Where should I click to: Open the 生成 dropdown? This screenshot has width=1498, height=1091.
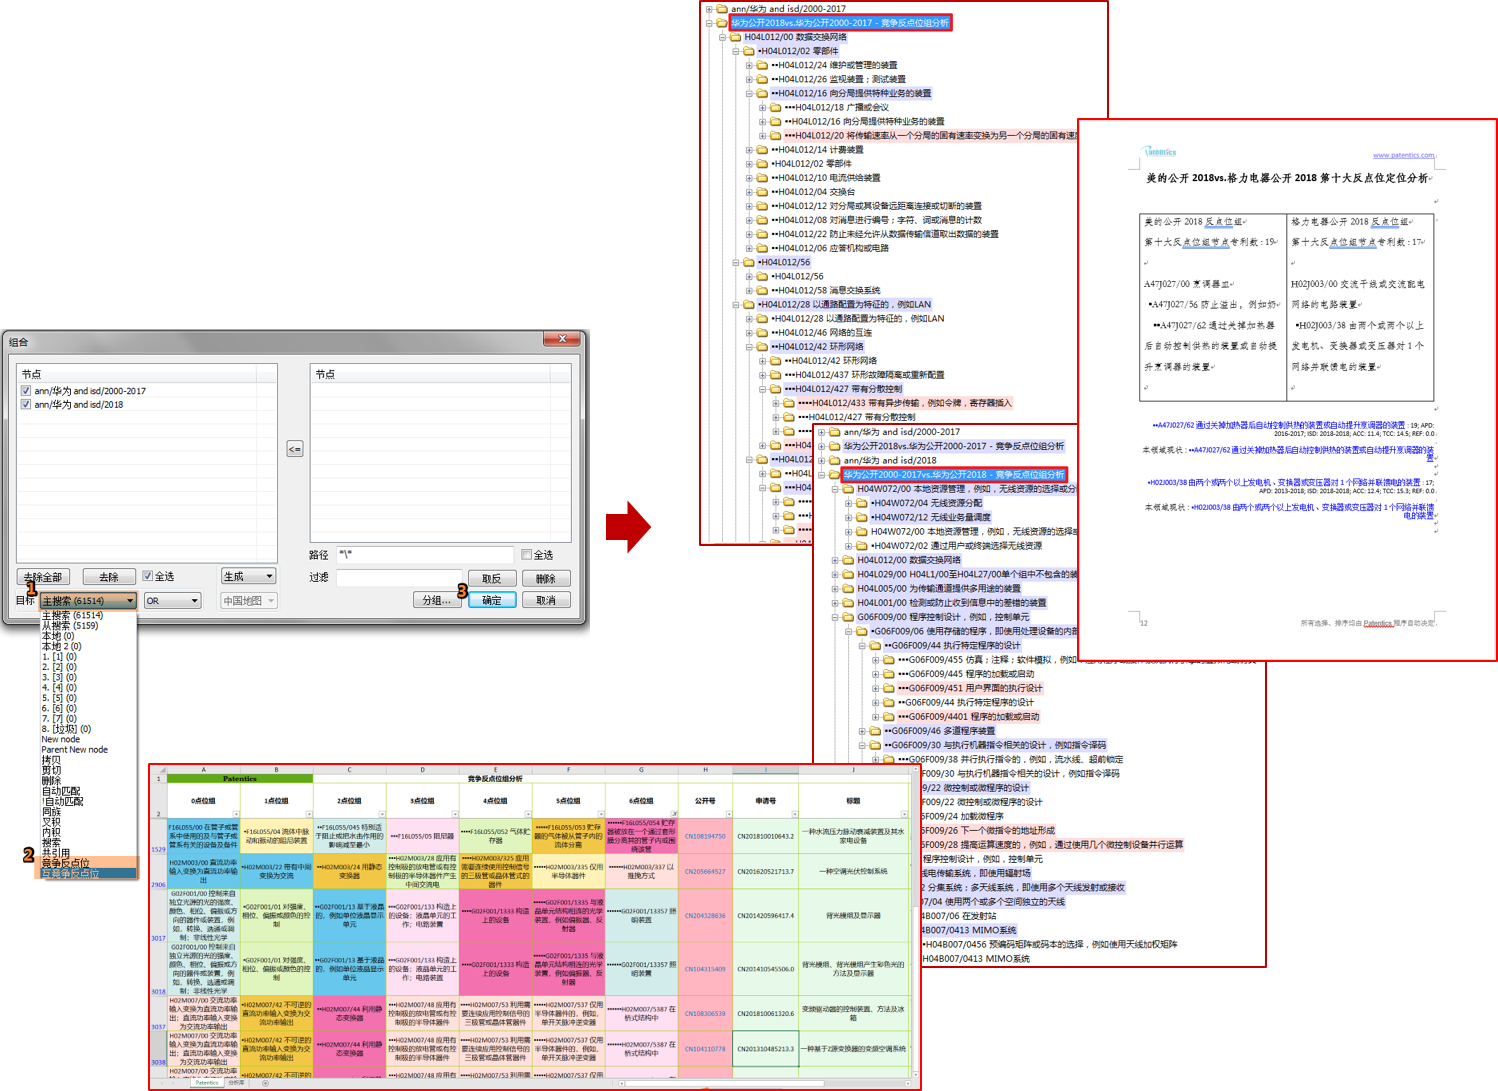[248, 577]
